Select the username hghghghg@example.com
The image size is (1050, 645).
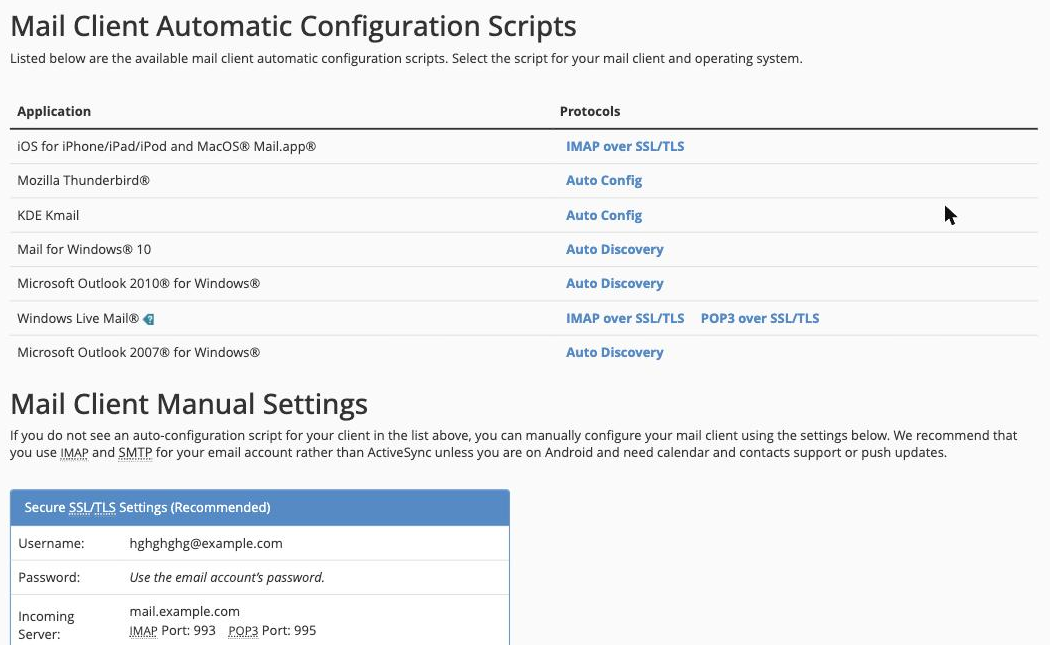[206, 543]
